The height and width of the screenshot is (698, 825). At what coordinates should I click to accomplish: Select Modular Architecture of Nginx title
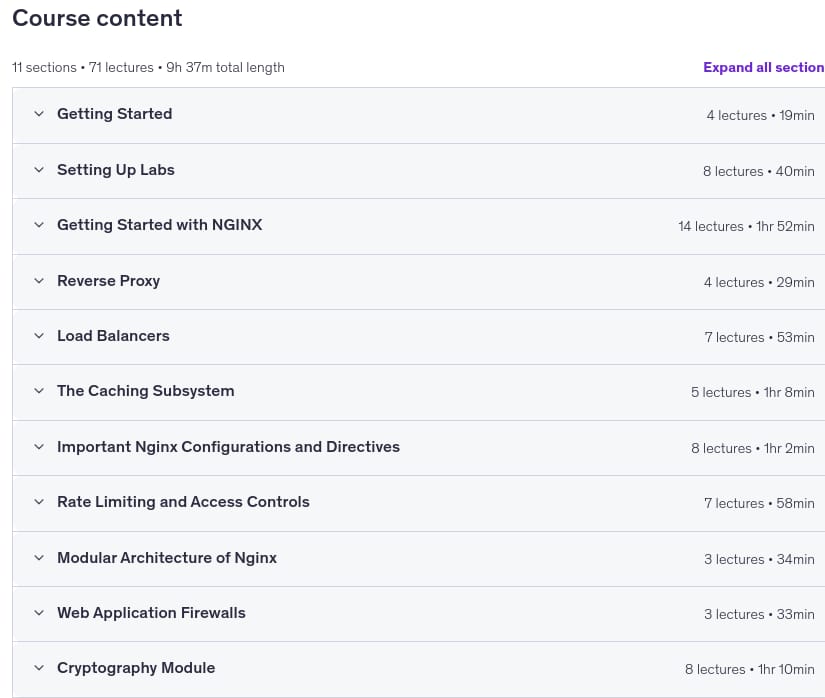[167, 558]
